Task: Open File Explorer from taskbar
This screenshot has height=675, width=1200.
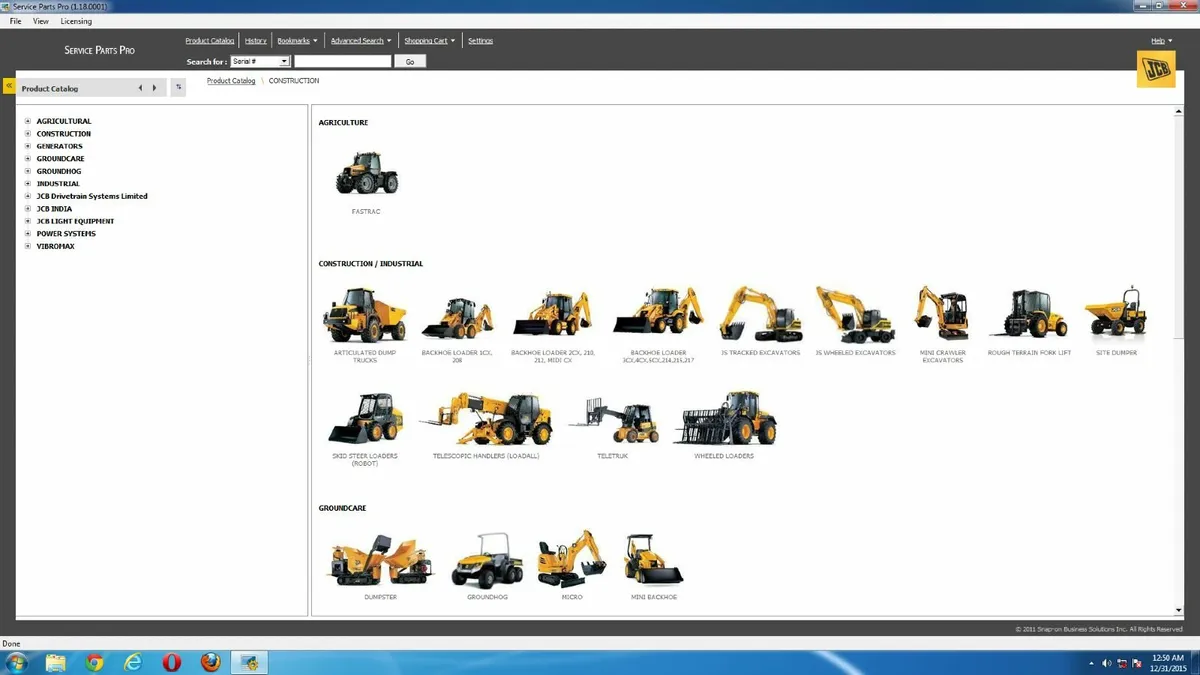Action: (x=55, y=663)
